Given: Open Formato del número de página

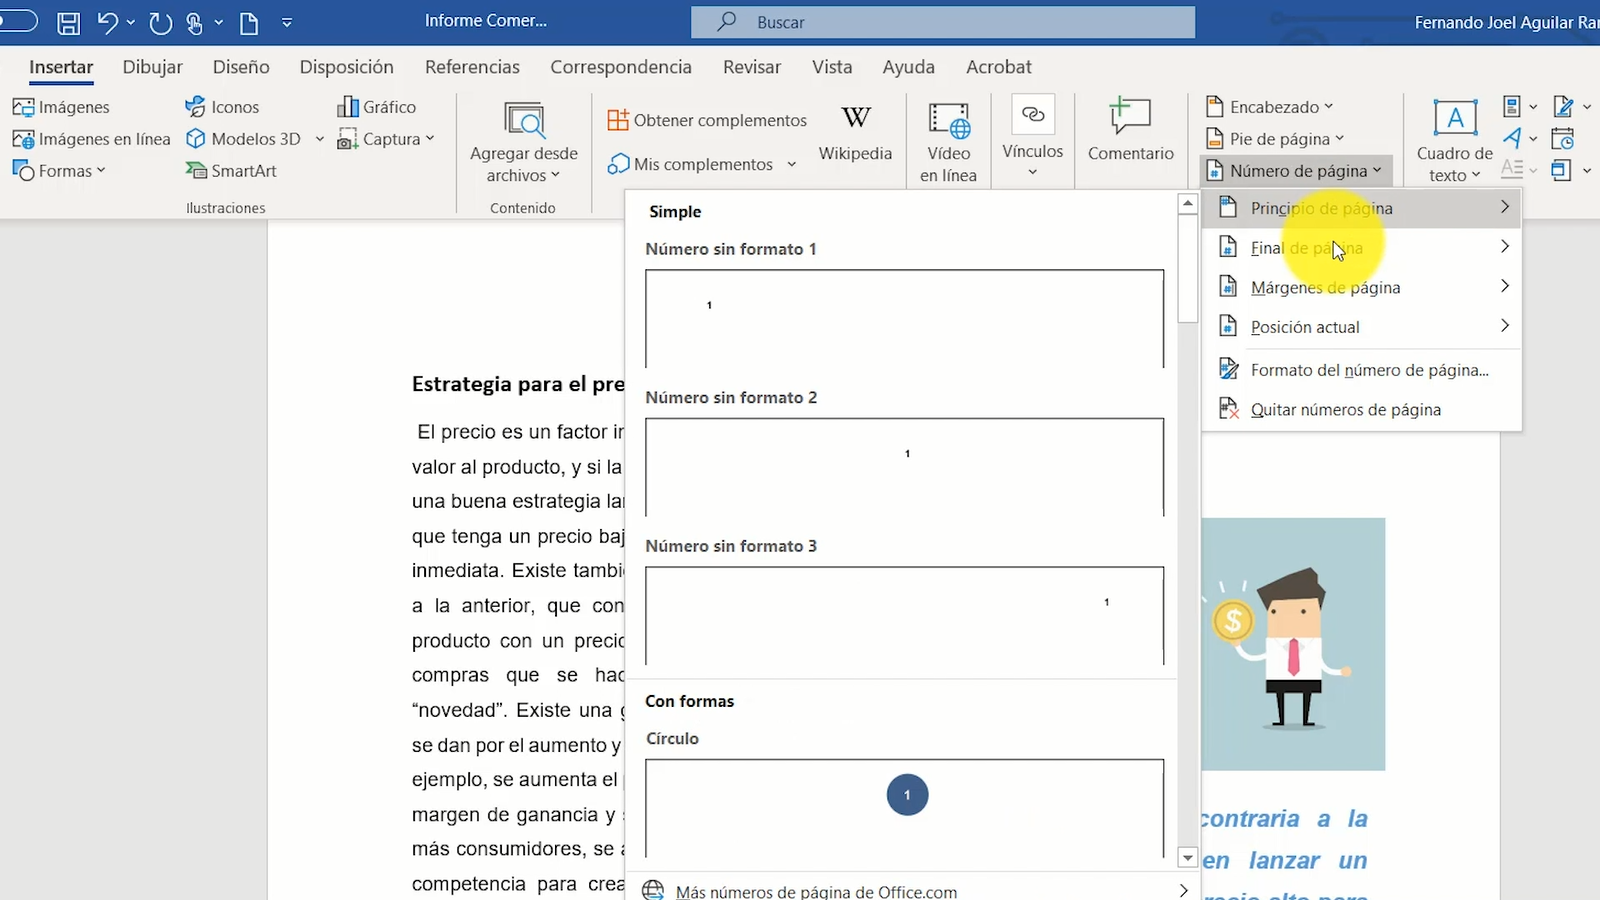Looking at the screenshot, I should [1361, 370].
